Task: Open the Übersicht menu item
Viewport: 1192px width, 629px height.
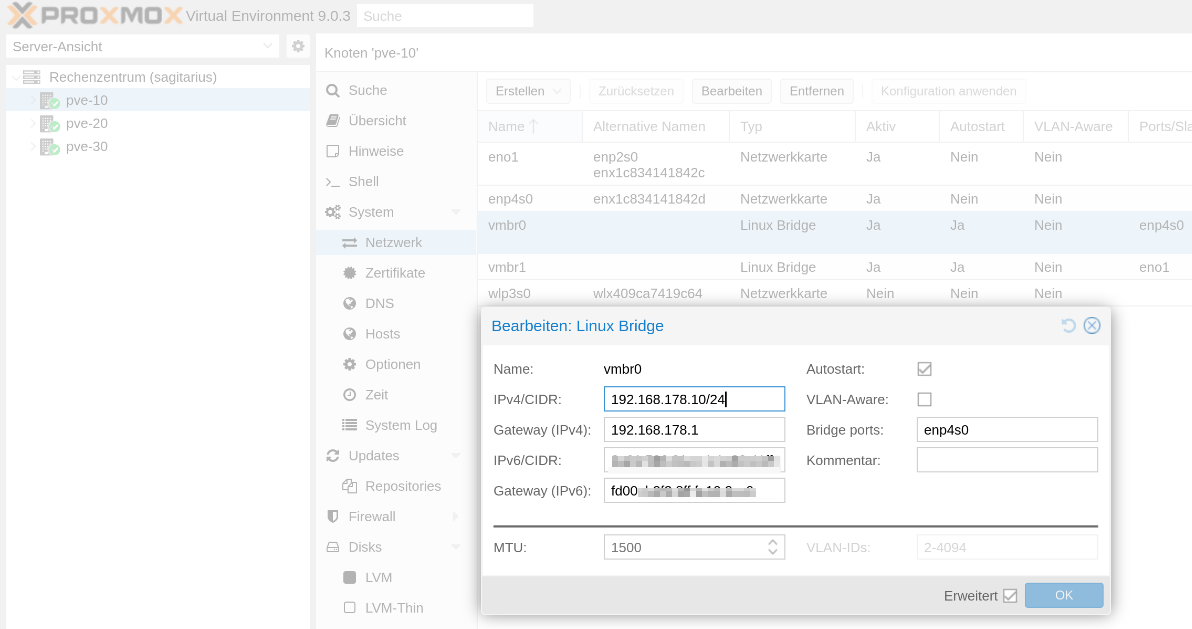Action: tap(377, 121)
